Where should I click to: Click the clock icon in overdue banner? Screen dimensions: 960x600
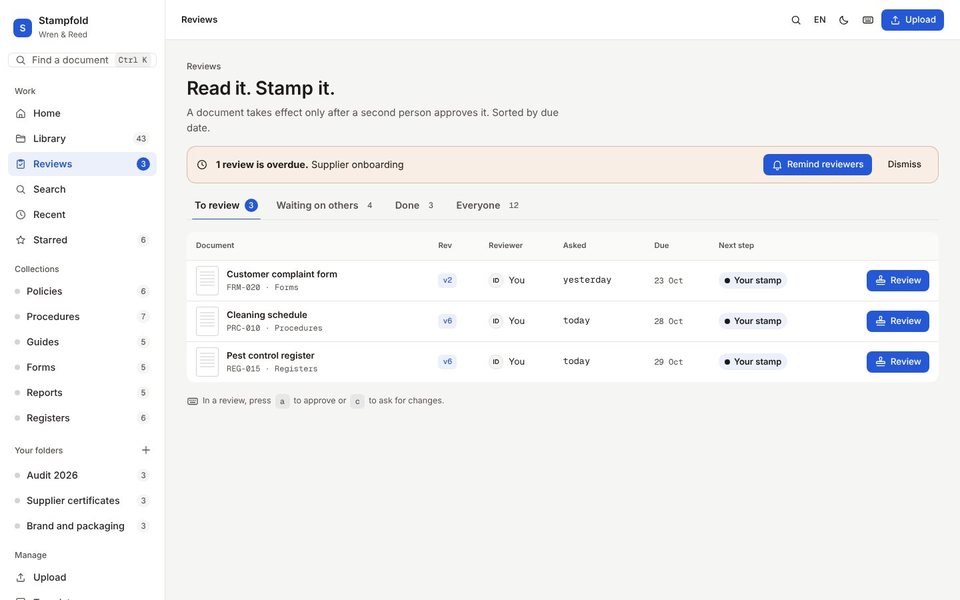click(x=202, y=165)
